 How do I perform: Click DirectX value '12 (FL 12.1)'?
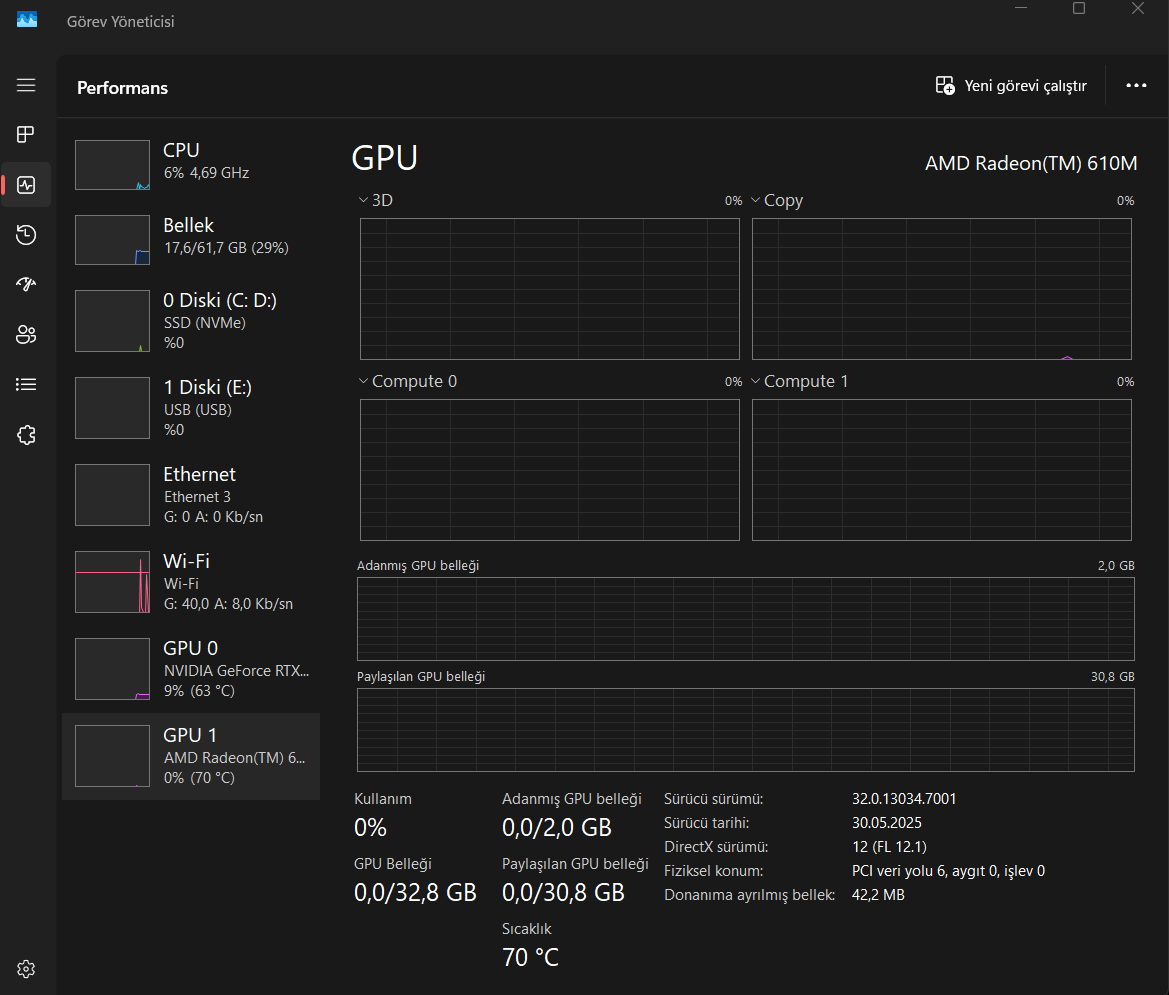point(889,847)
